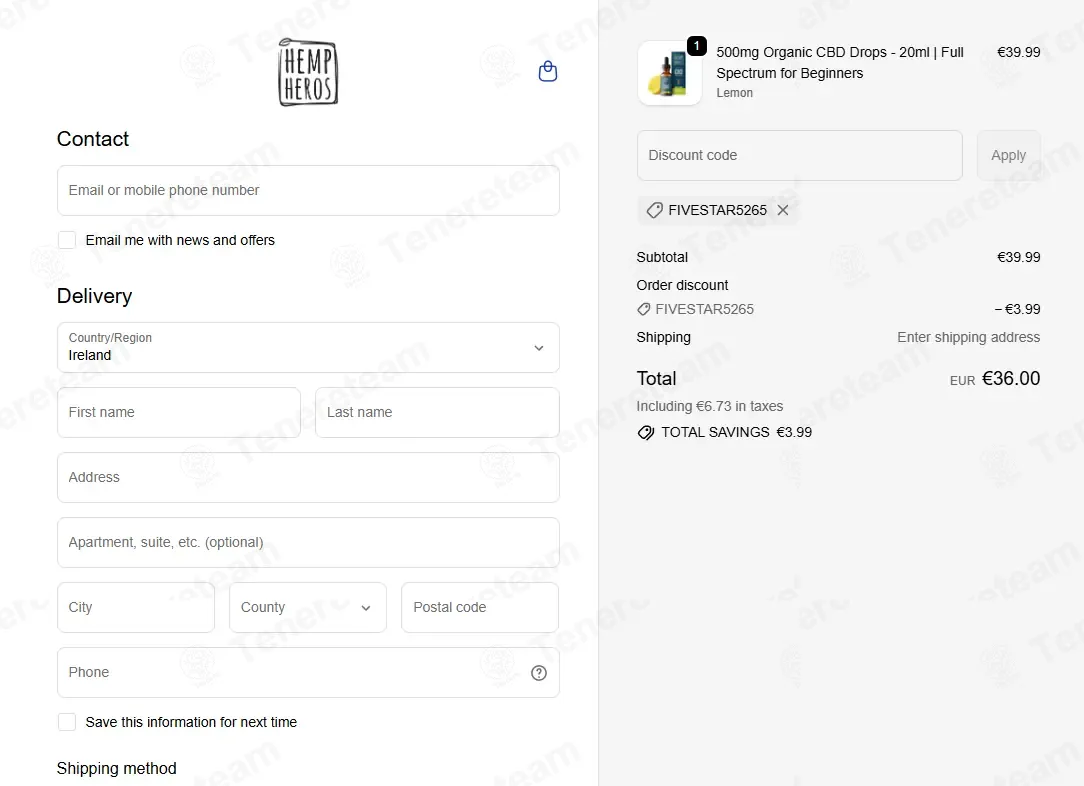Focus the Discount code field
This screenshot has width=1084, height=786.
799,156
